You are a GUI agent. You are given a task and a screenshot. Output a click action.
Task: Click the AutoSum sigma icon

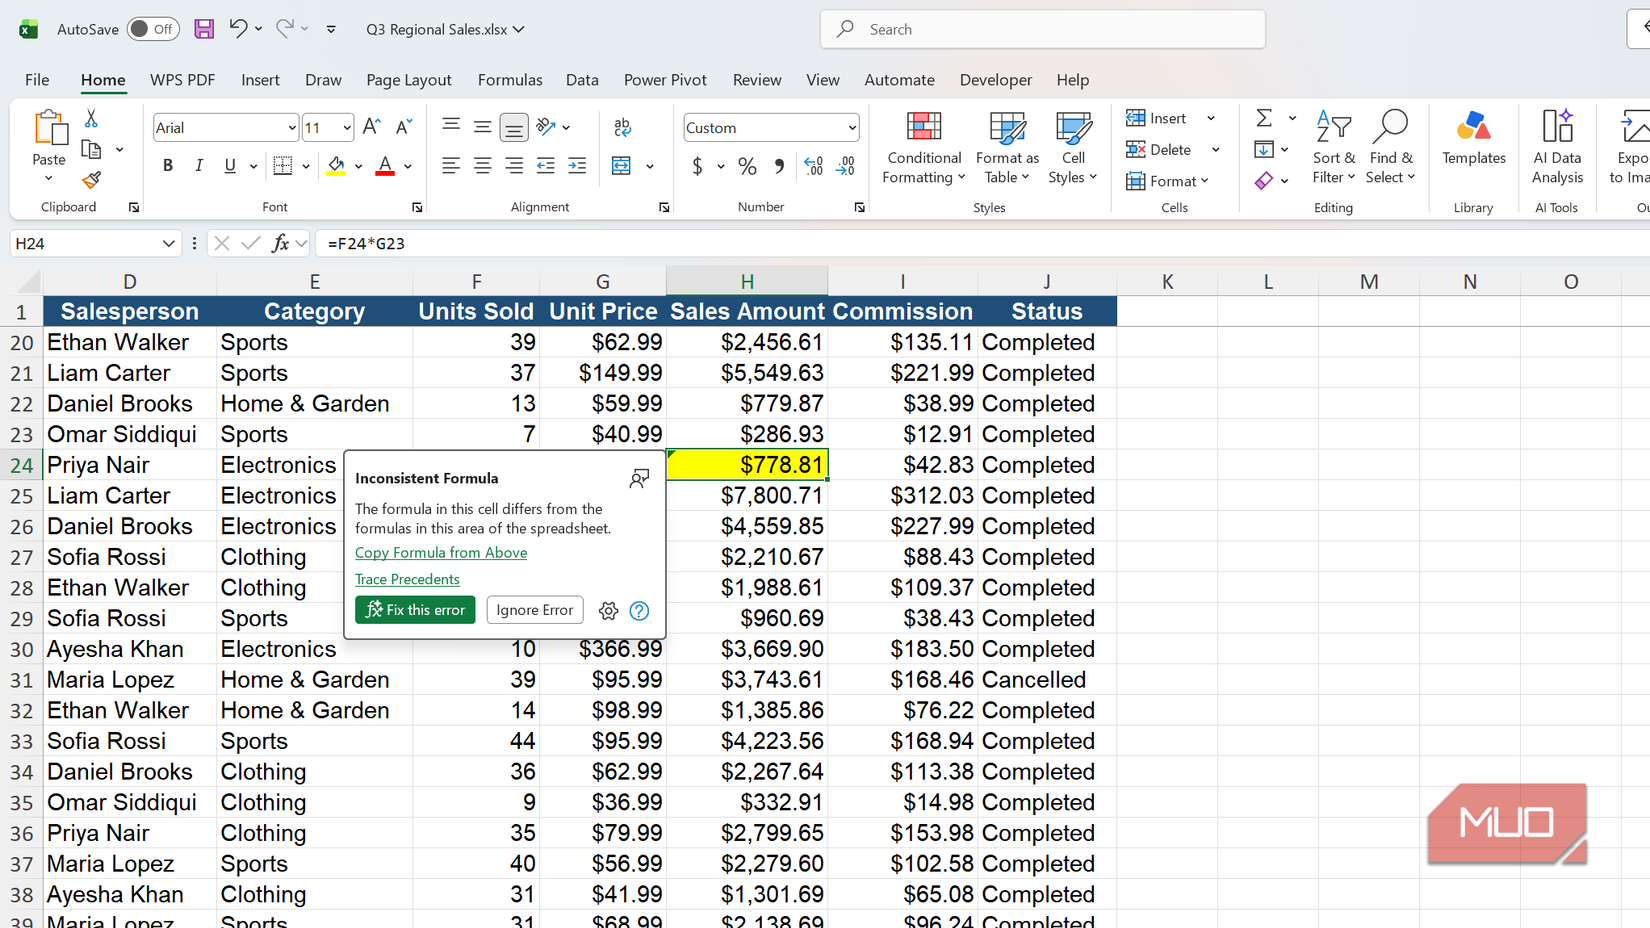coord(1264,118)
